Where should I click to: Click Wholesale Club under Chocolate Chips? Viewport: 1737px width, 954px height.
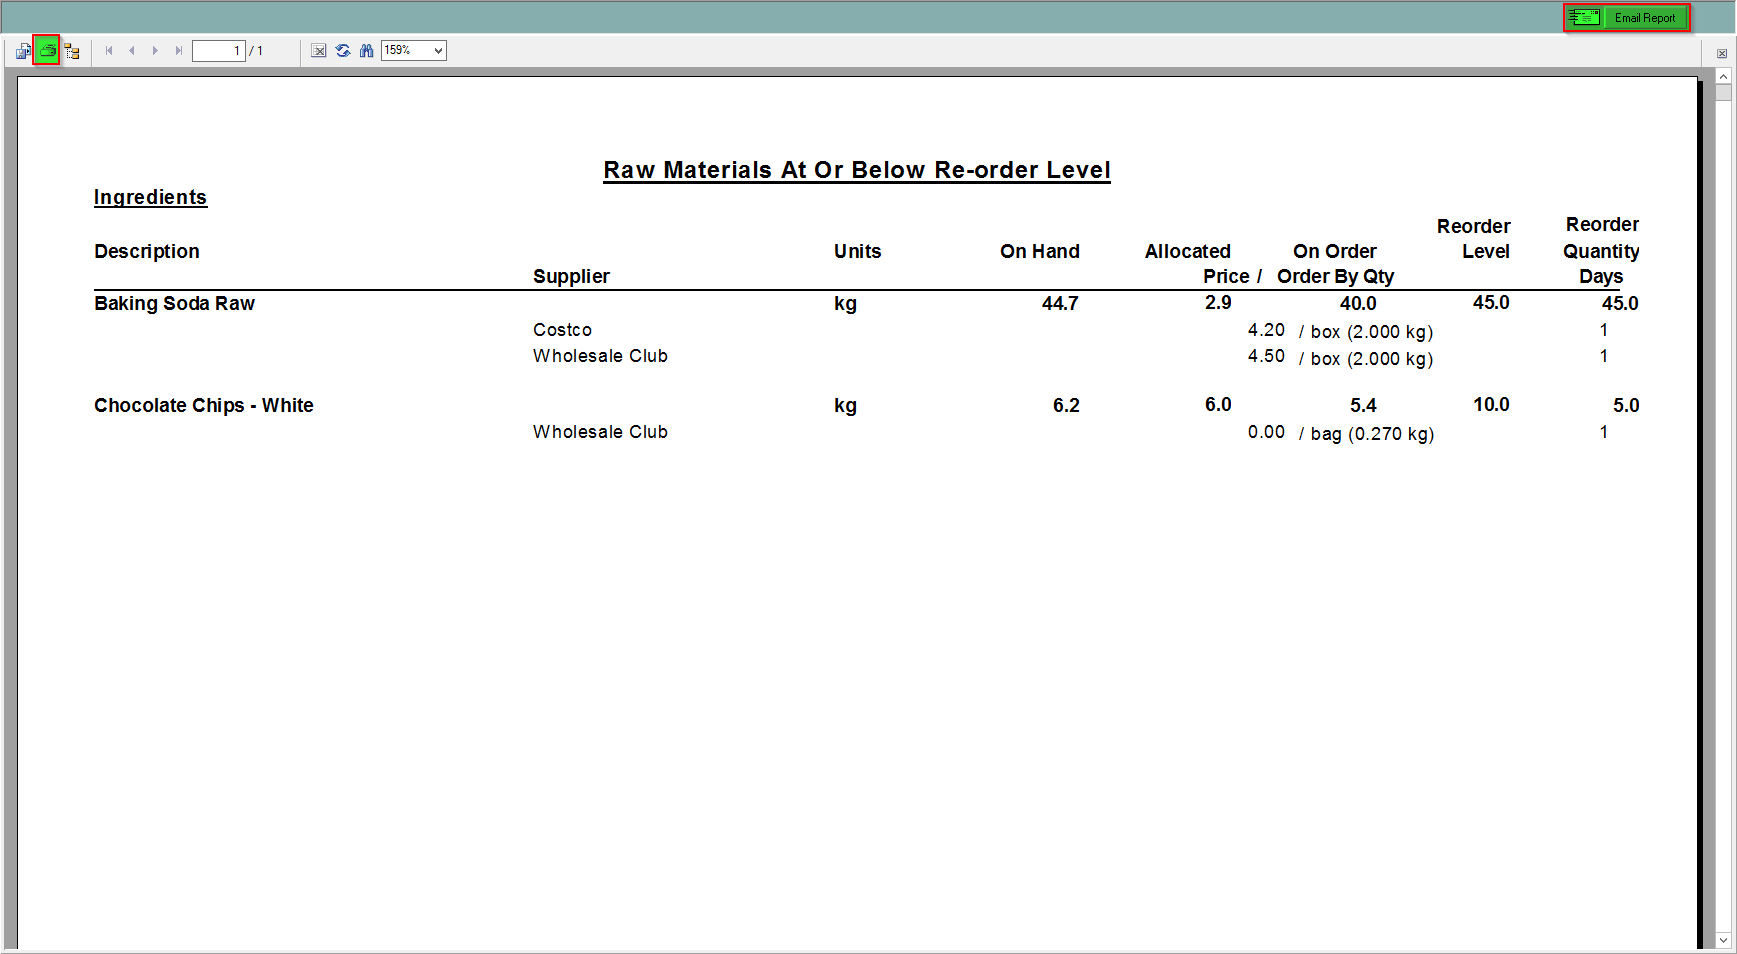point(600,432)
